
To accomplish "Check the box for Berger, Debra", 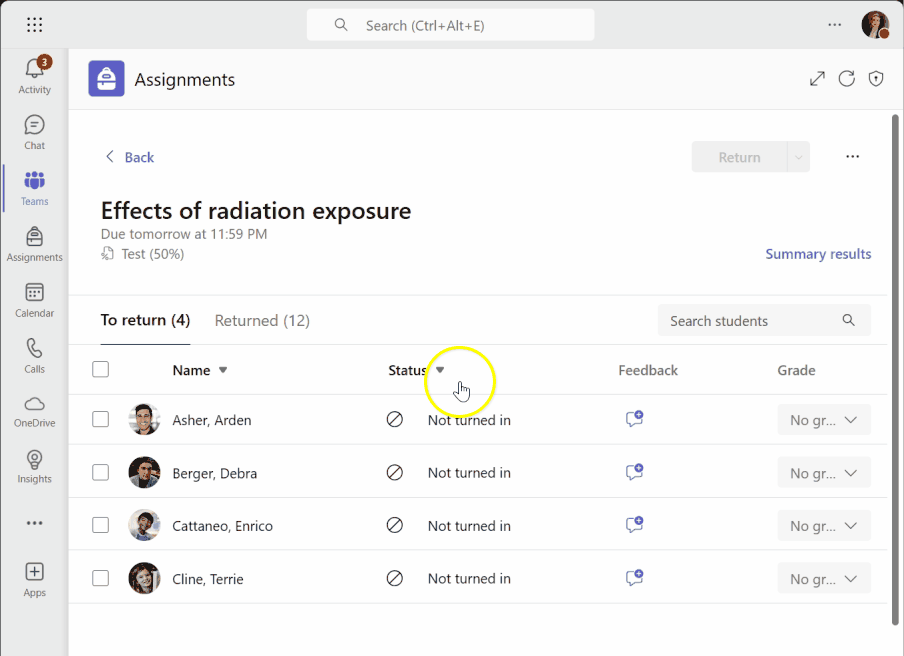I will pos(100,472).
